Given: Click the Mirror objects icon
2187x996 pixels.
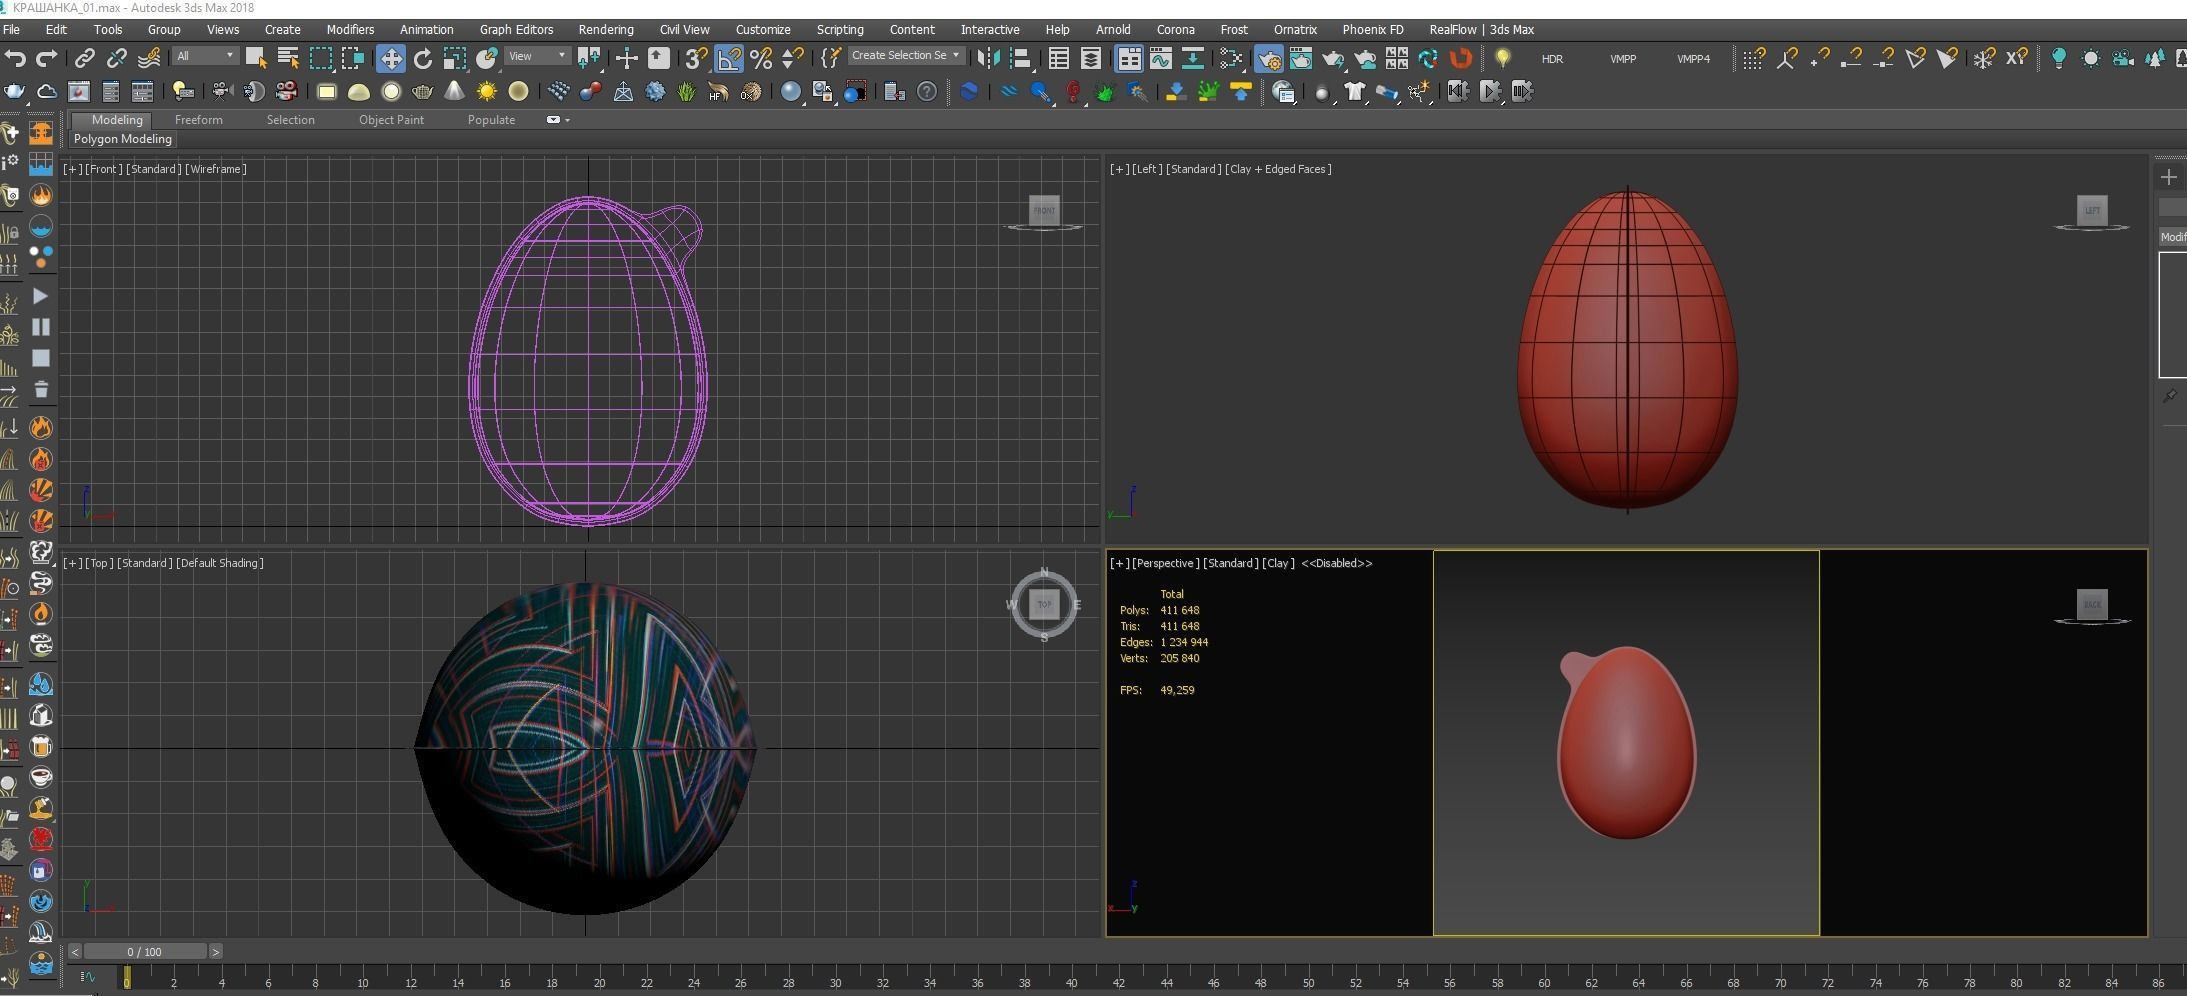Looking at the screenshot, I should pyautogui.click(x=988, y=58).
